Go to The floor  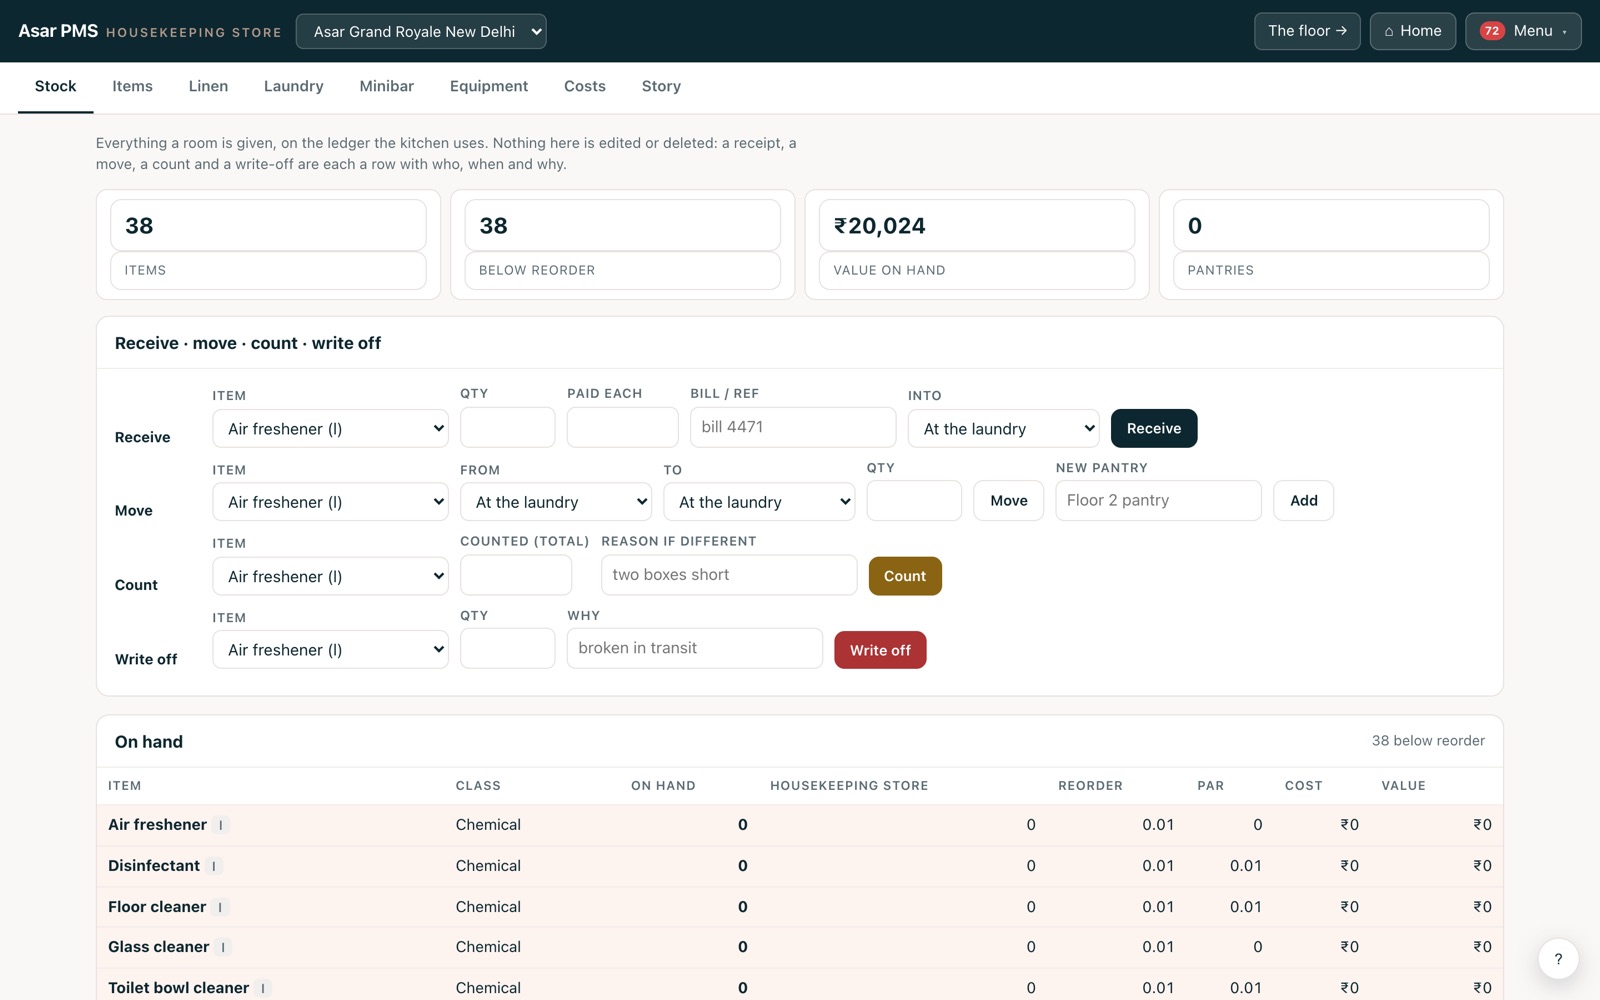click(1307, 31)
